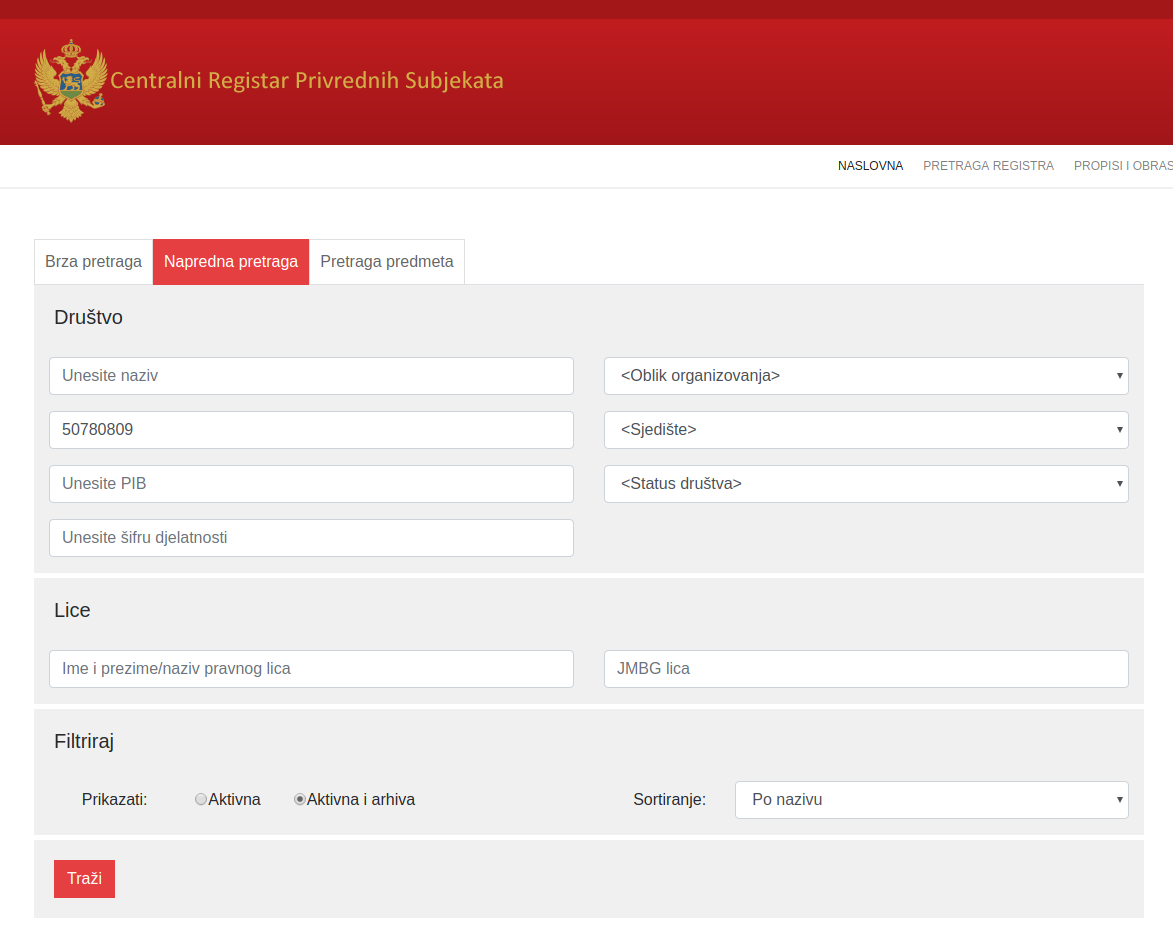Switch to Brza pretraga tab
1173x942 pixels.
tap(94, 262)
